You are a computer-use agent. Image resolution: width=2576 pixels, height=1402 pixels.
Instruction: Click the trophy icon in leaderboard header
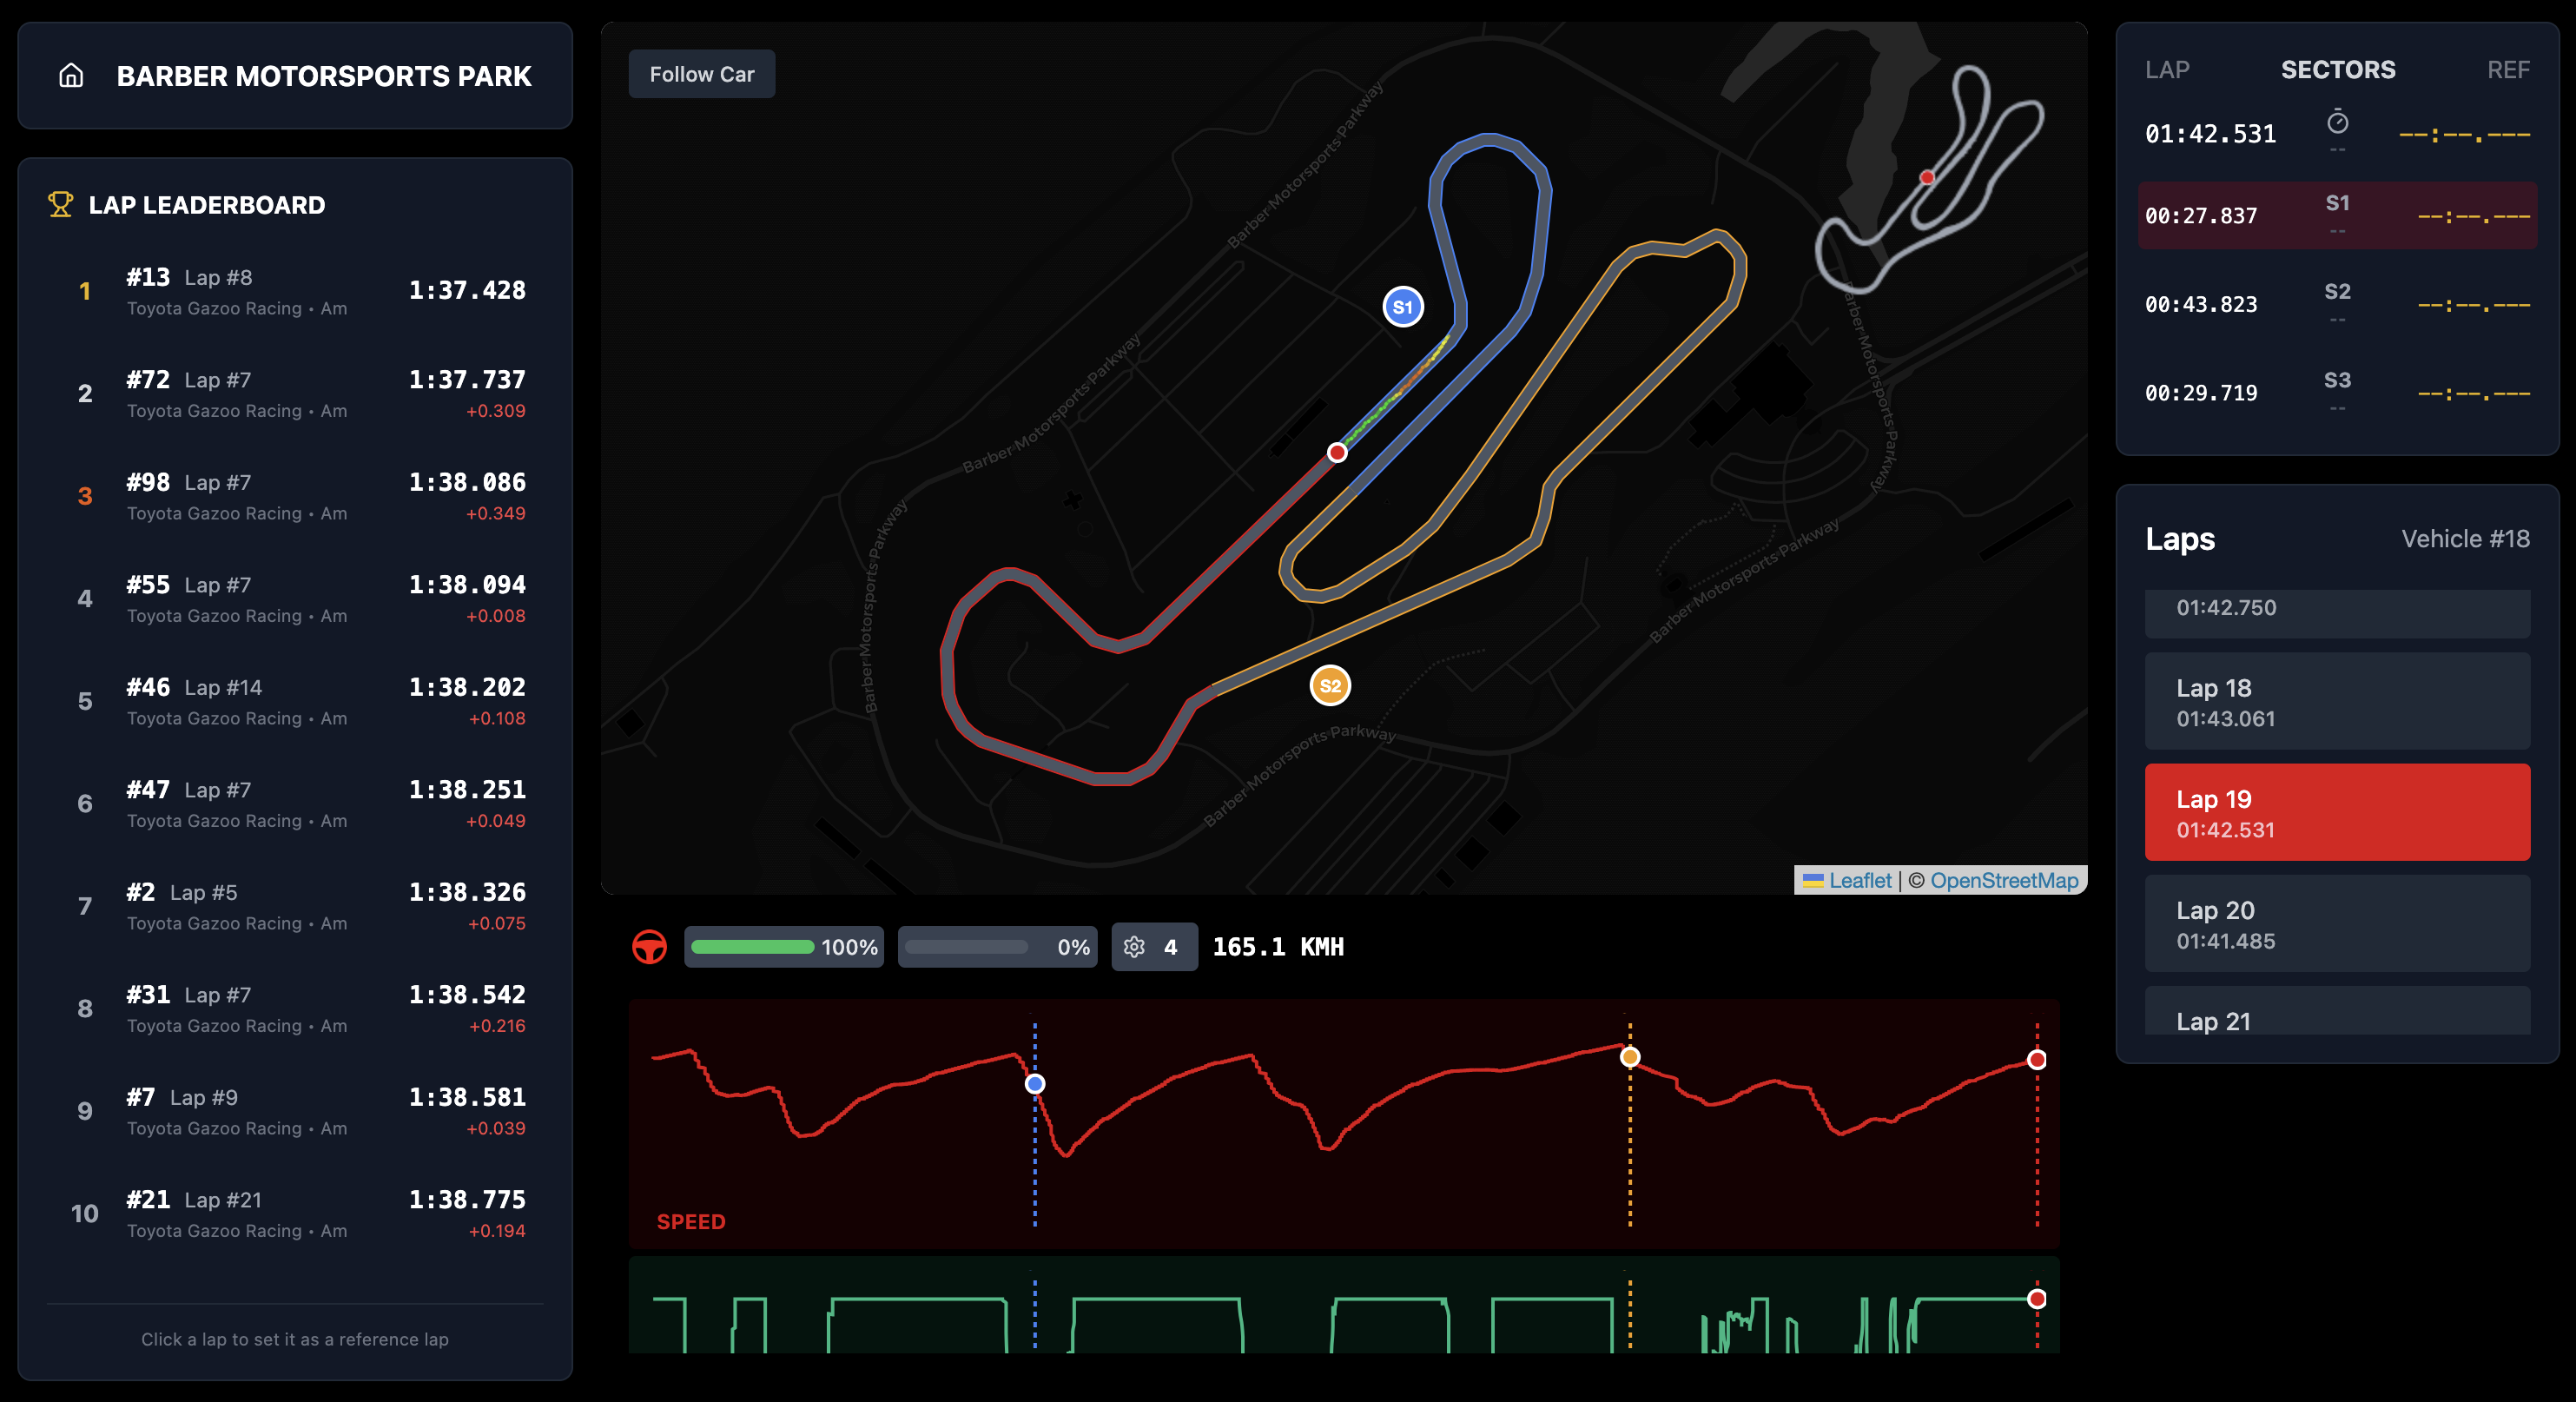tap(60, 204)
